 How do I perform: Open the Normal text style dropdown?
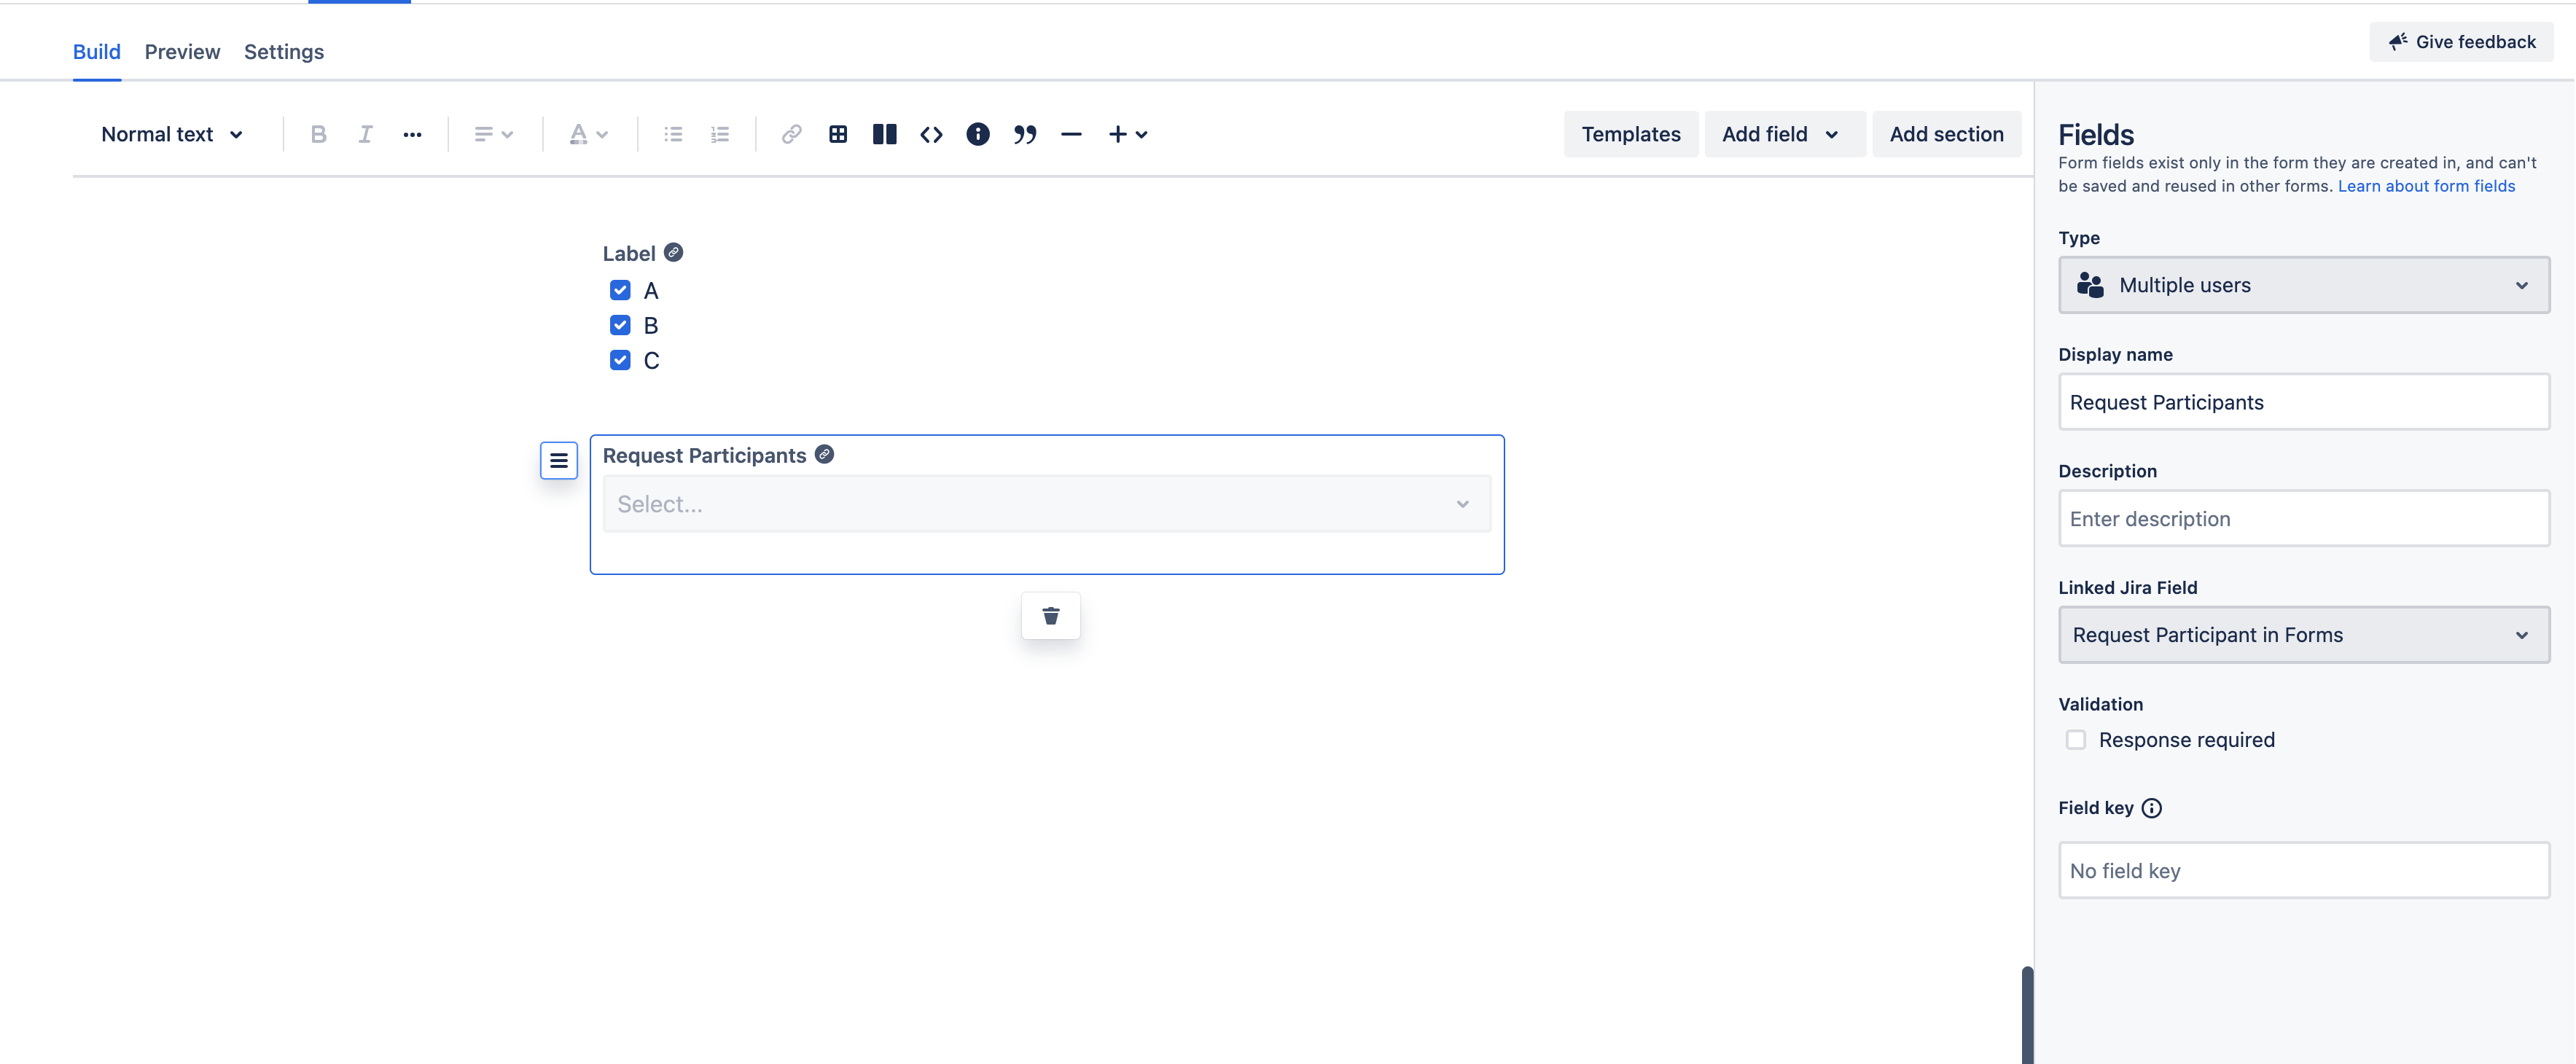[x=172, y=134]
